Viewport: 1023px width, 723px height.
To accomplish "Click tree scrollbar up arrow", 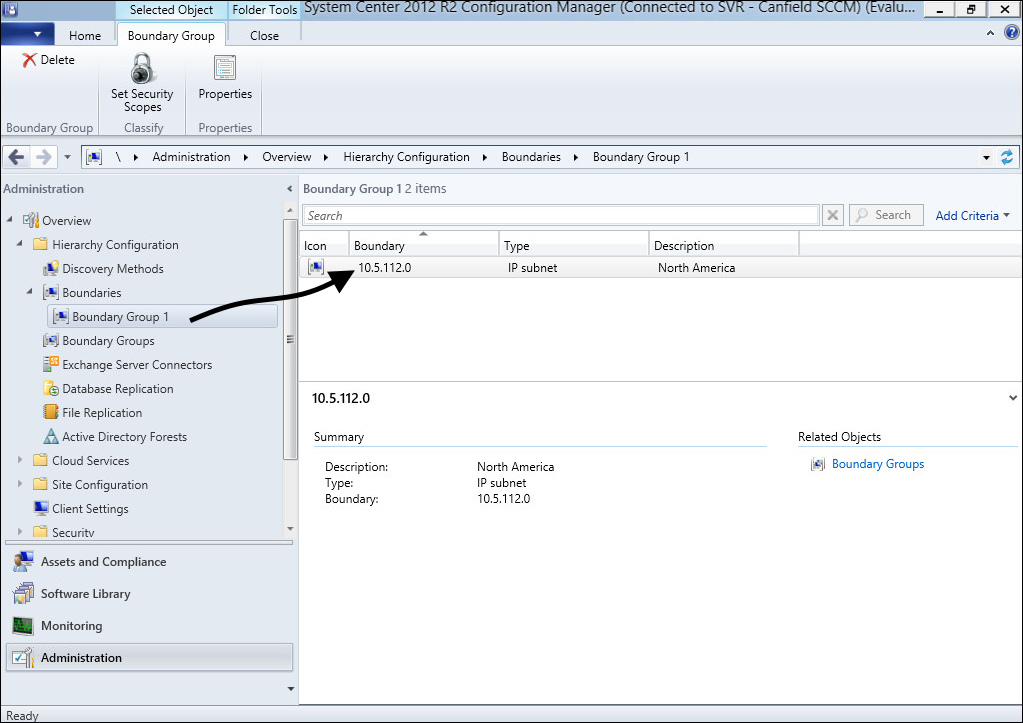I will (290, 210).
